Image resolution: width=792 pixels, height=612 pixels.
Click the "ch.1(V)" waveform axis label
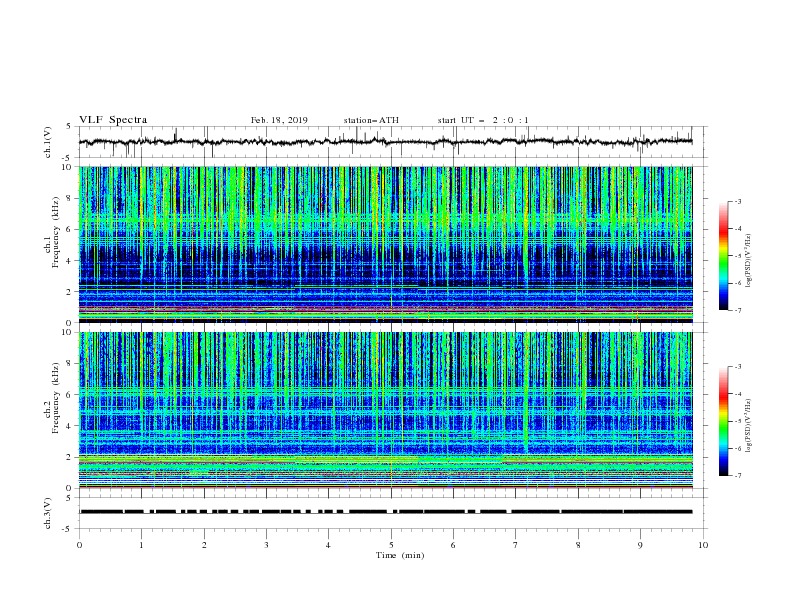(x=48, y=142)
